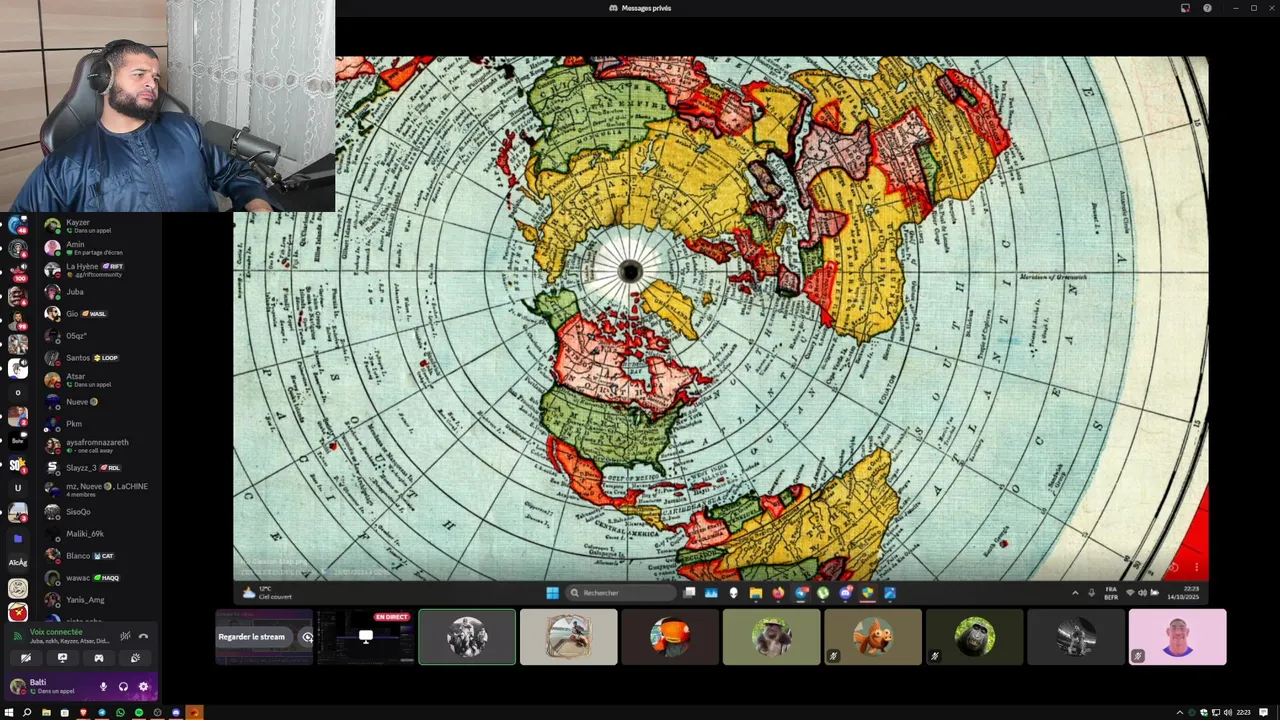Image resolution: width=1280 pixels, height=720 pixels.
Task: Open WhatsApp in host taskbar
Action: click(120, 712)
